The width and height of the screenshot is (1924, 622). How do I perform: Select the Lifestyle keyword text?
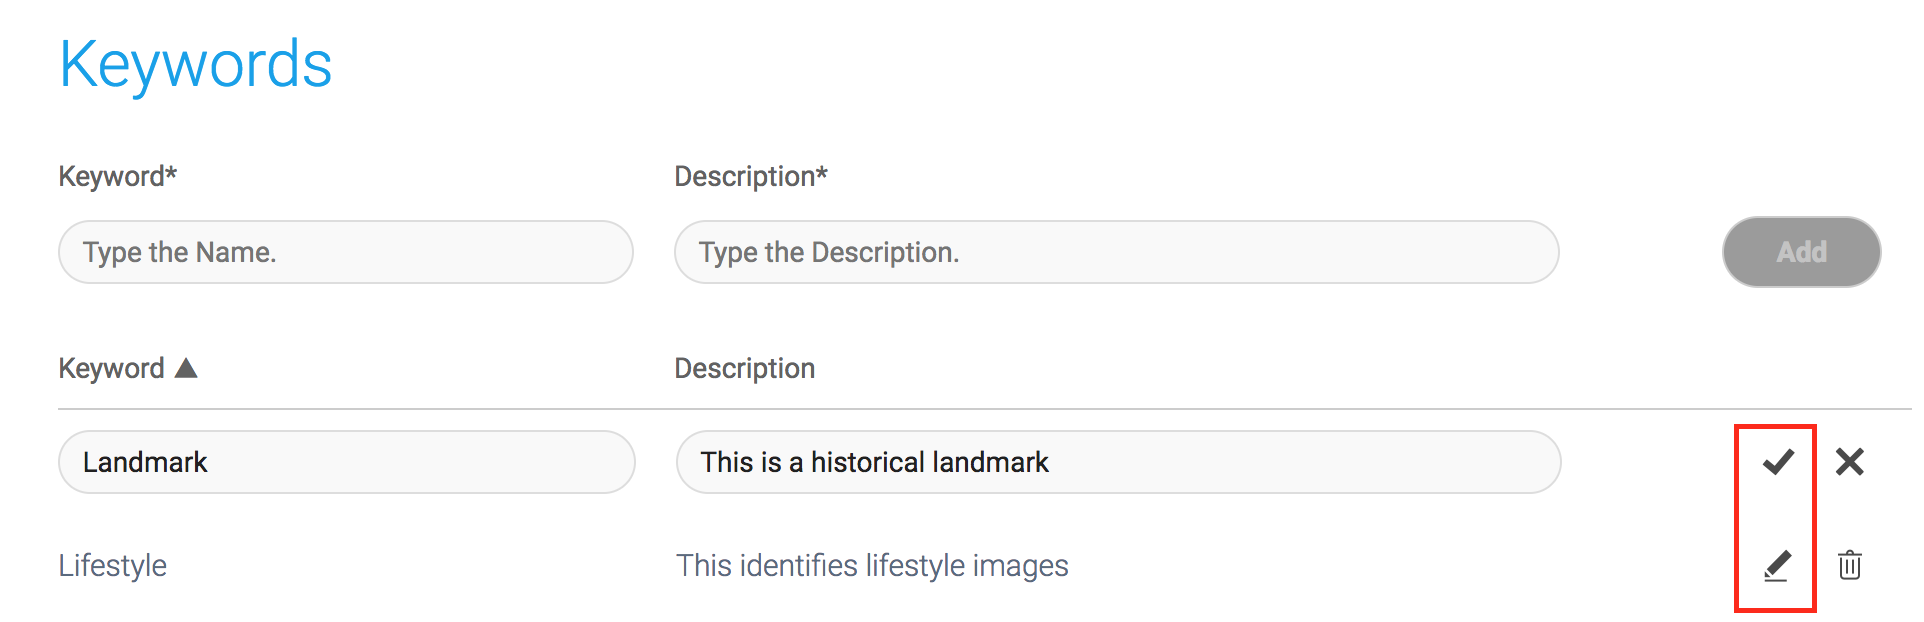(112, 564)
